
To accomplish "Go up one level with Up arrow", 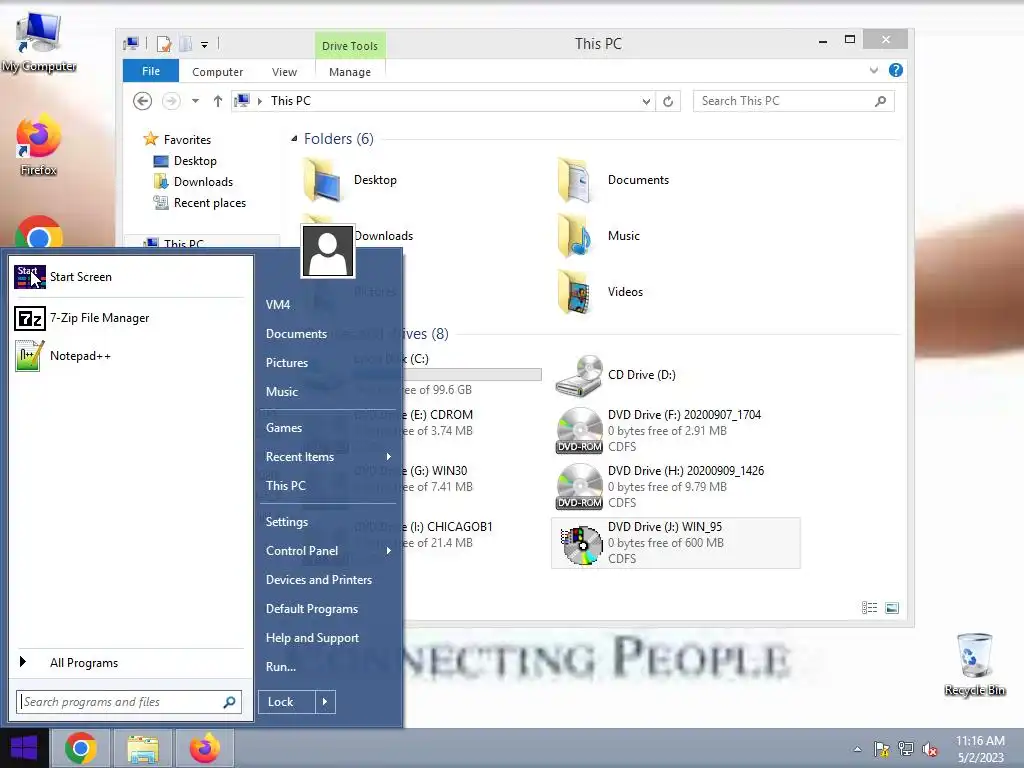I will (x=217, y=101).
